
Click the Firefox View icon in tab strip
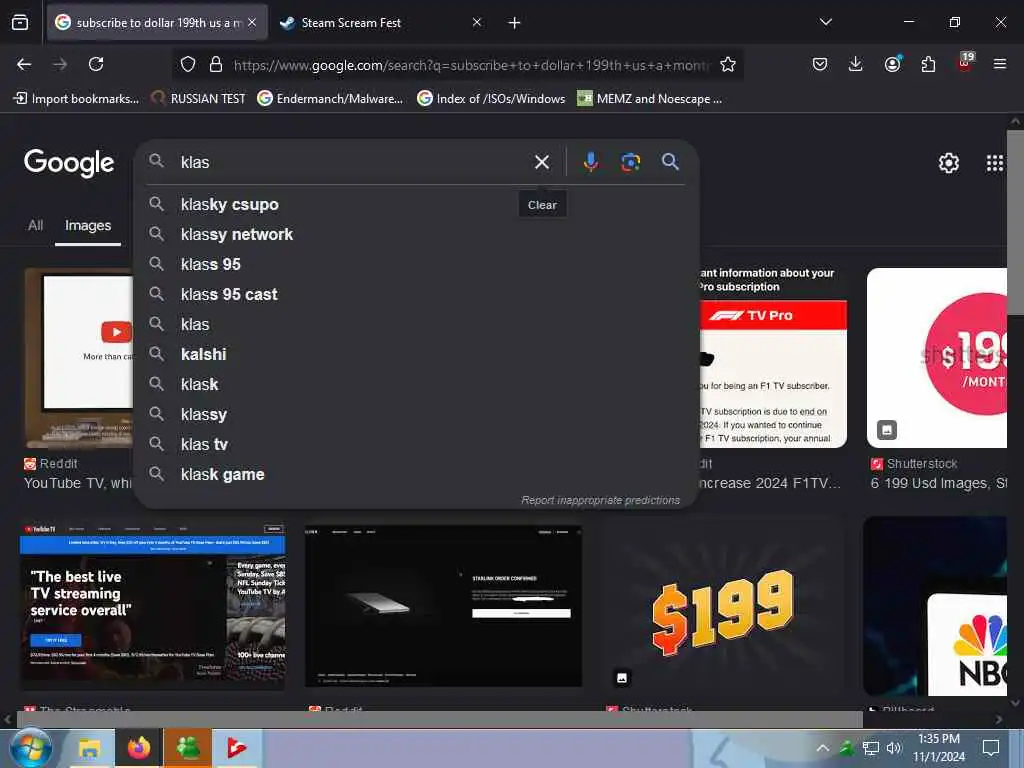tap(20, 23)
